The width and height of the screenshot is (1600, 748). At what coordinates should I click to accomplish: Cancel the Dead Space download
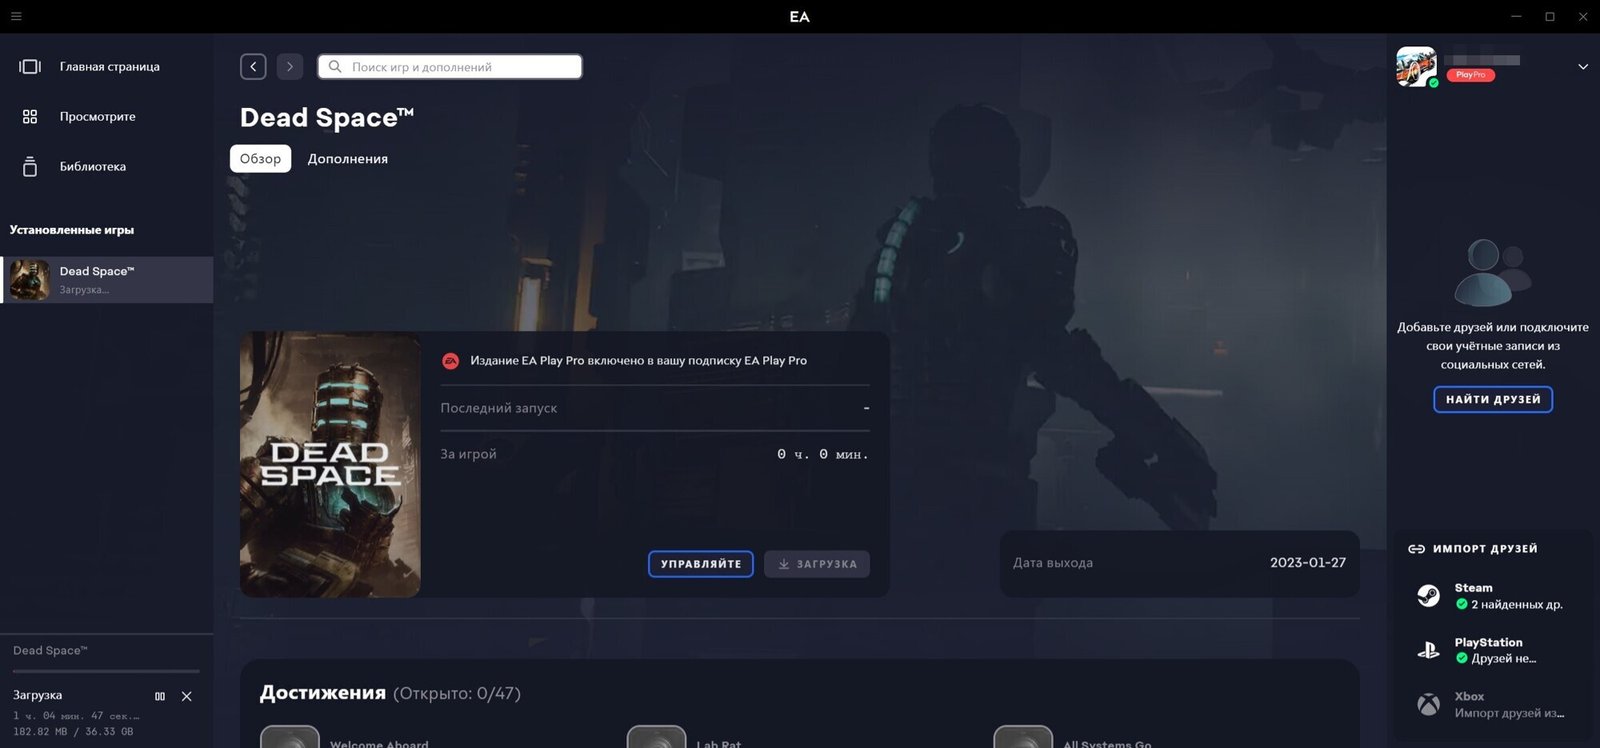click(187, 696)
